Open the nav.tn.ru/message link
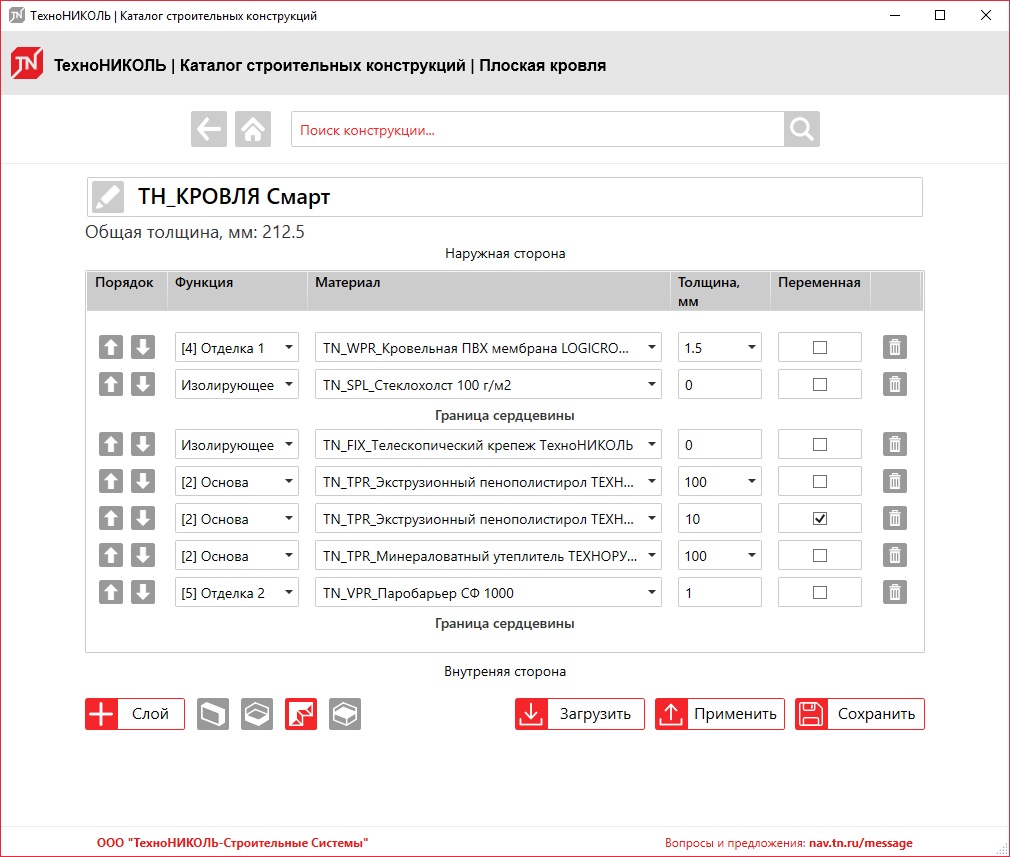Viewport: 1010px width, 857px height. 860,843
